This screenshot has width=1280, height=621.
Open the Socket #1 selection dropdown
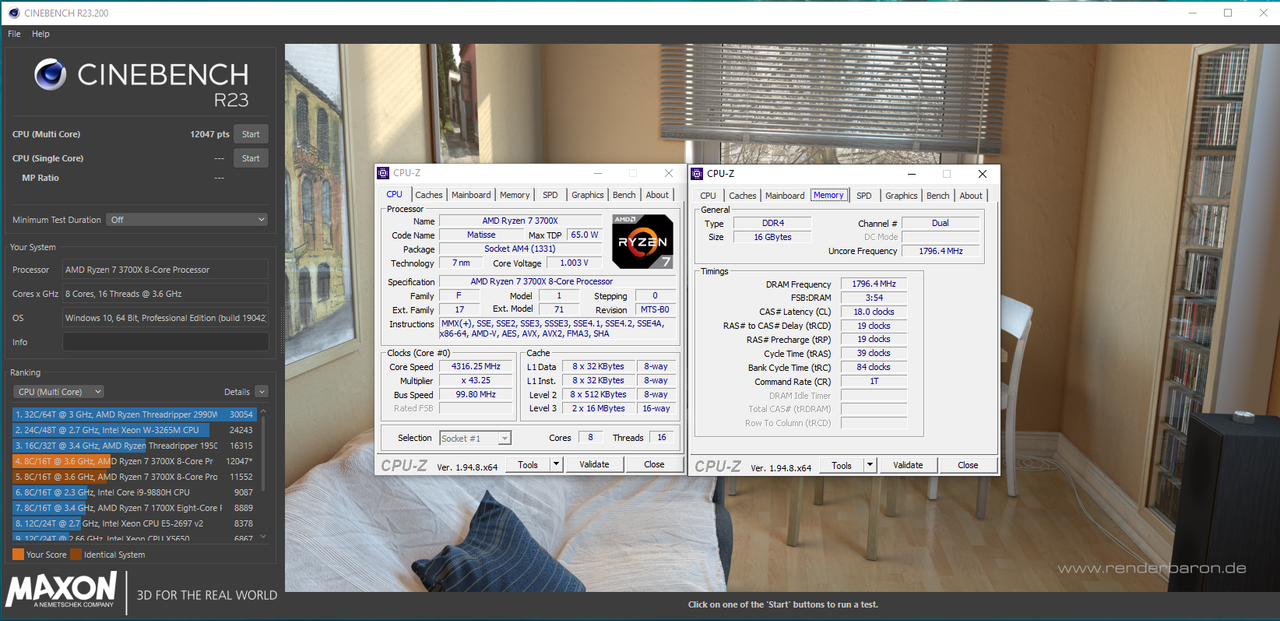pyautogui.click(x=476, y=438)
